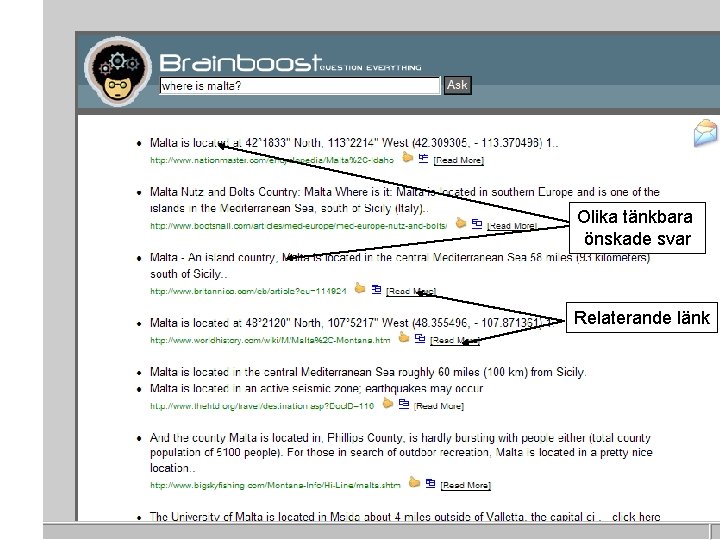Click hand icon next to nationmaster.com URL
The width and height of the screenshot is (720, 540).
pos(407,158)
